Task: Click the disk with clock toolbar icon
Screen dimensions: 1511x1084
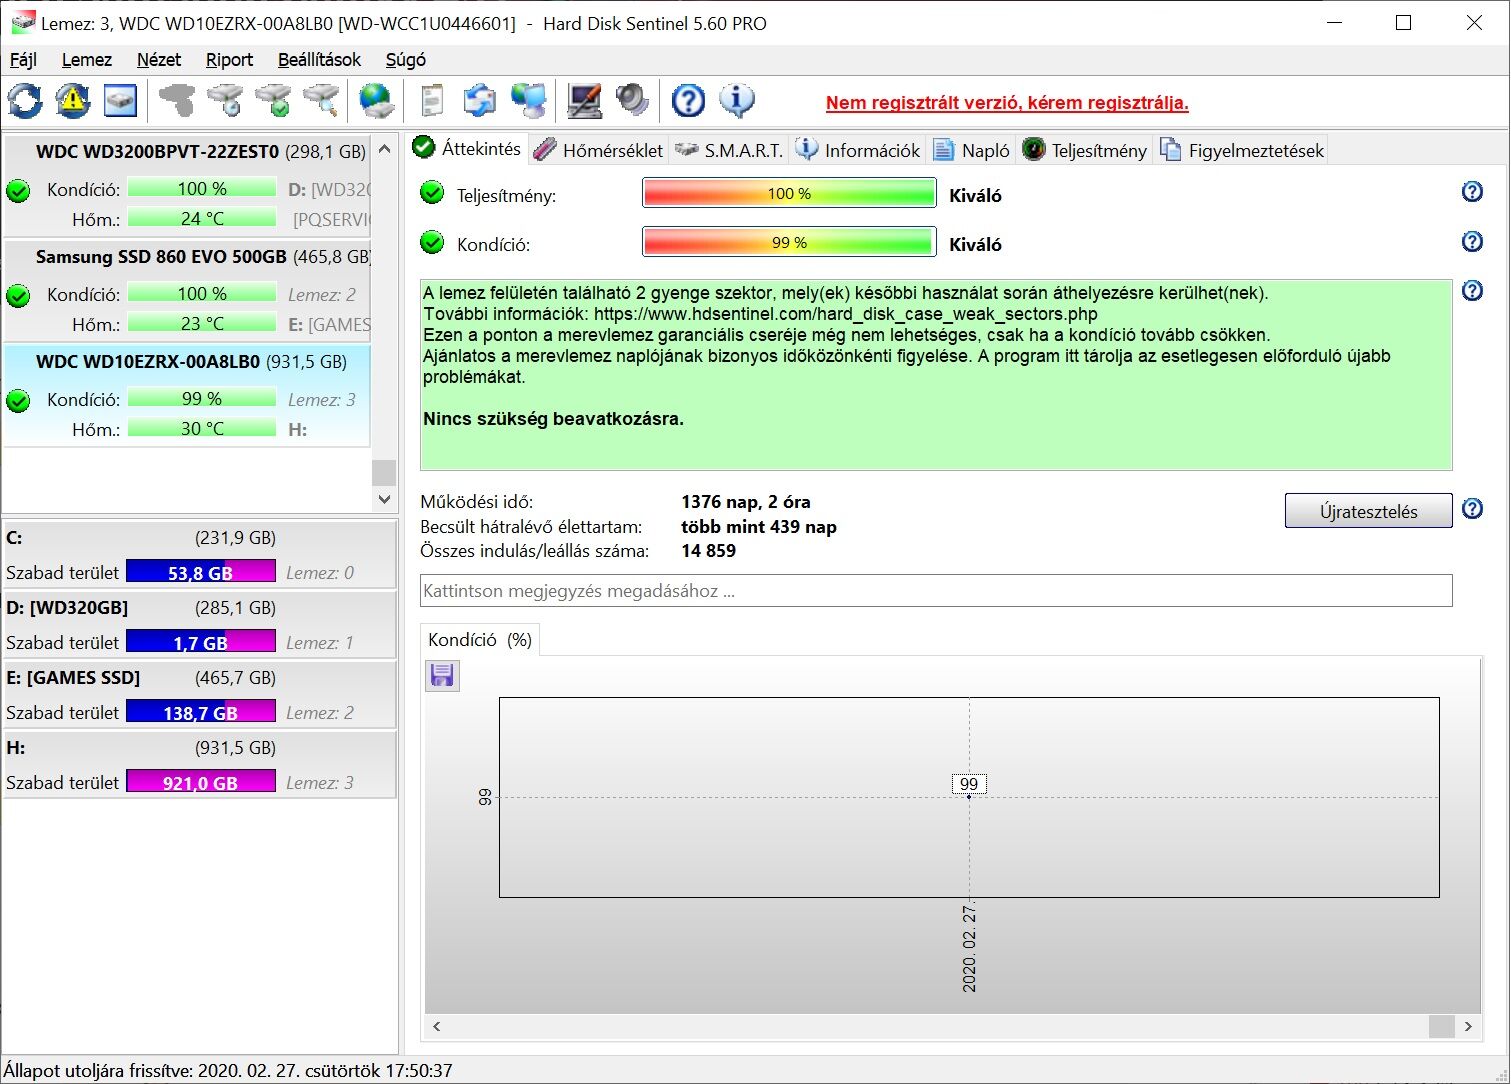Action: click(x=225, y=101)
